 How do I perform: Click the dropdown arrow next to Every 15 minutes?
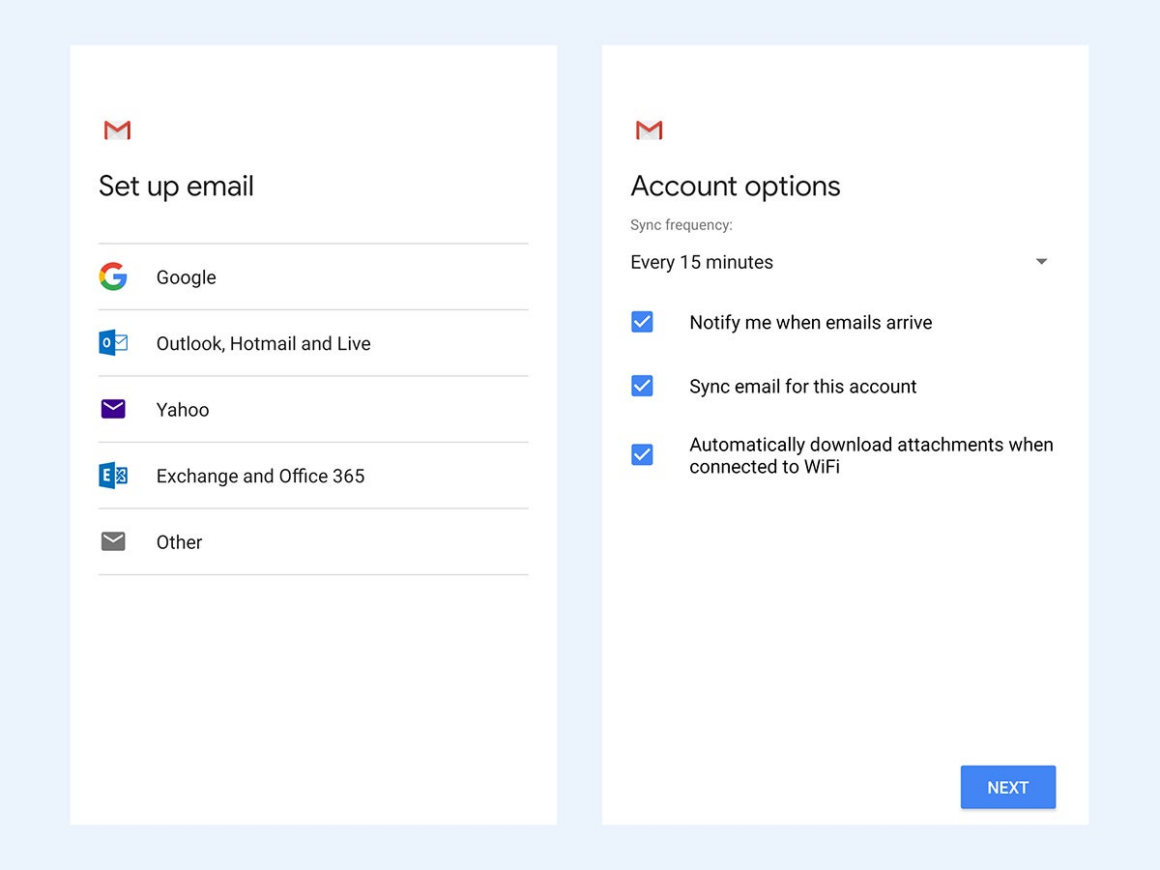coord(1041,262)
